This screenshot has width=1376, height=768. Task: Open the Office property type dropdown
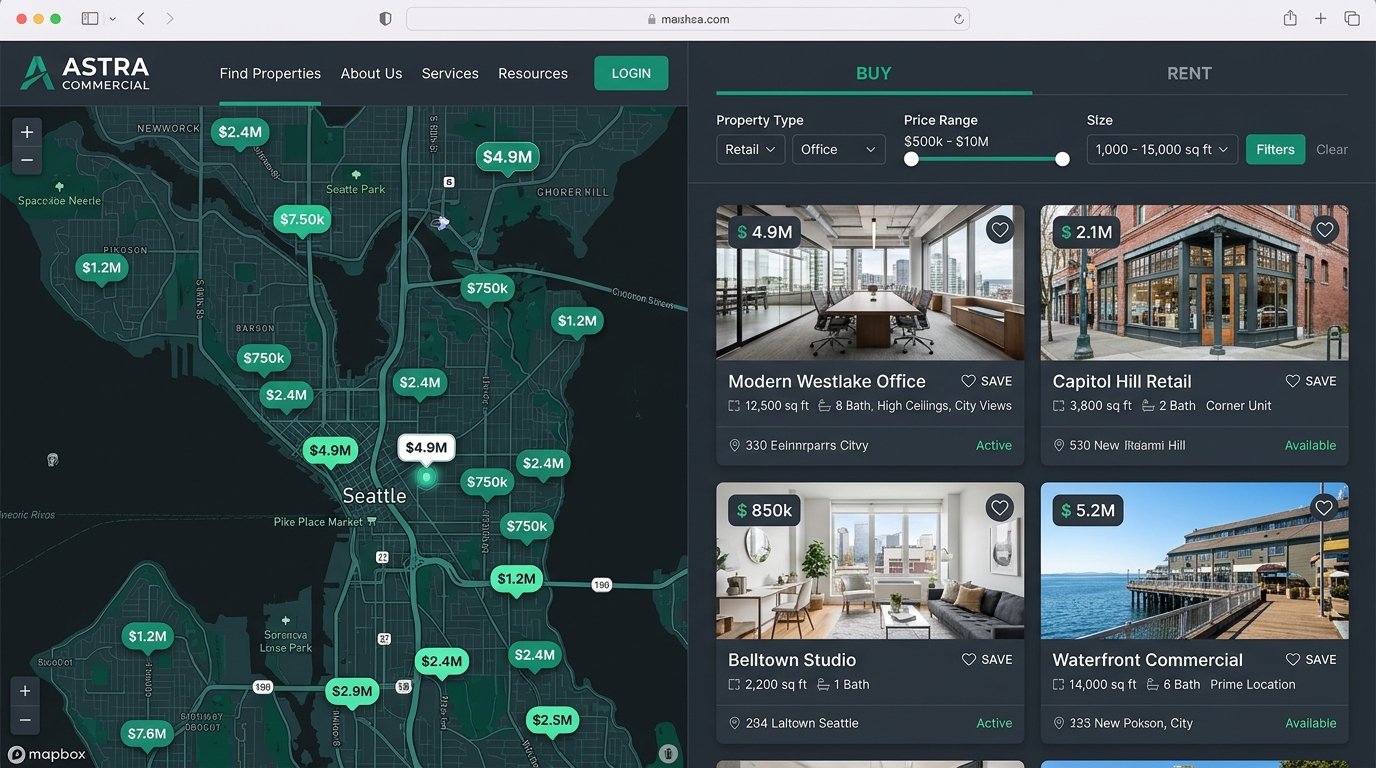point(838,149)
